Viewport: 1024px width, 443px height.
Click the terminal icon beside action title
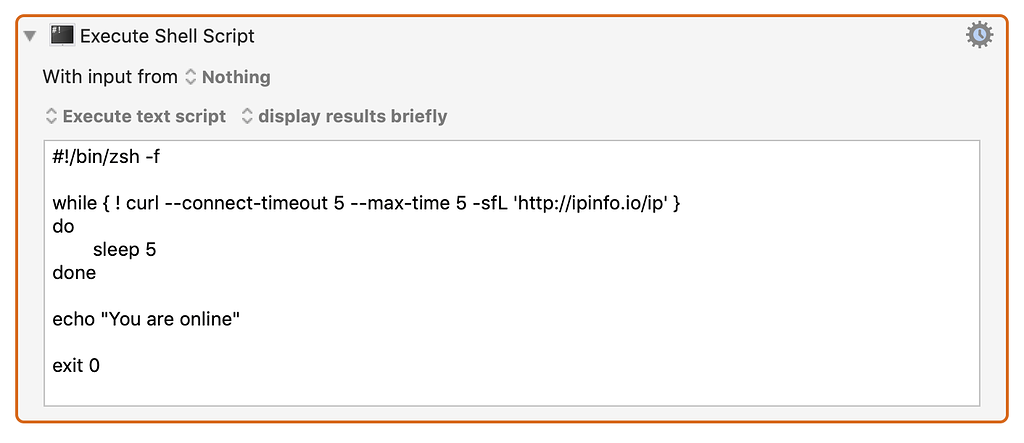(62, 35)
